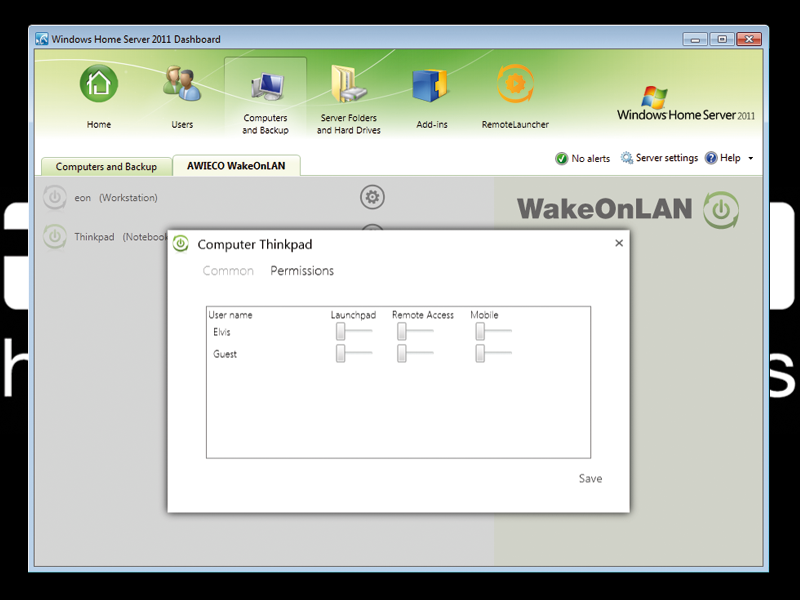Select user name Elvis in list
800x600 pixels.
[221, 332]
